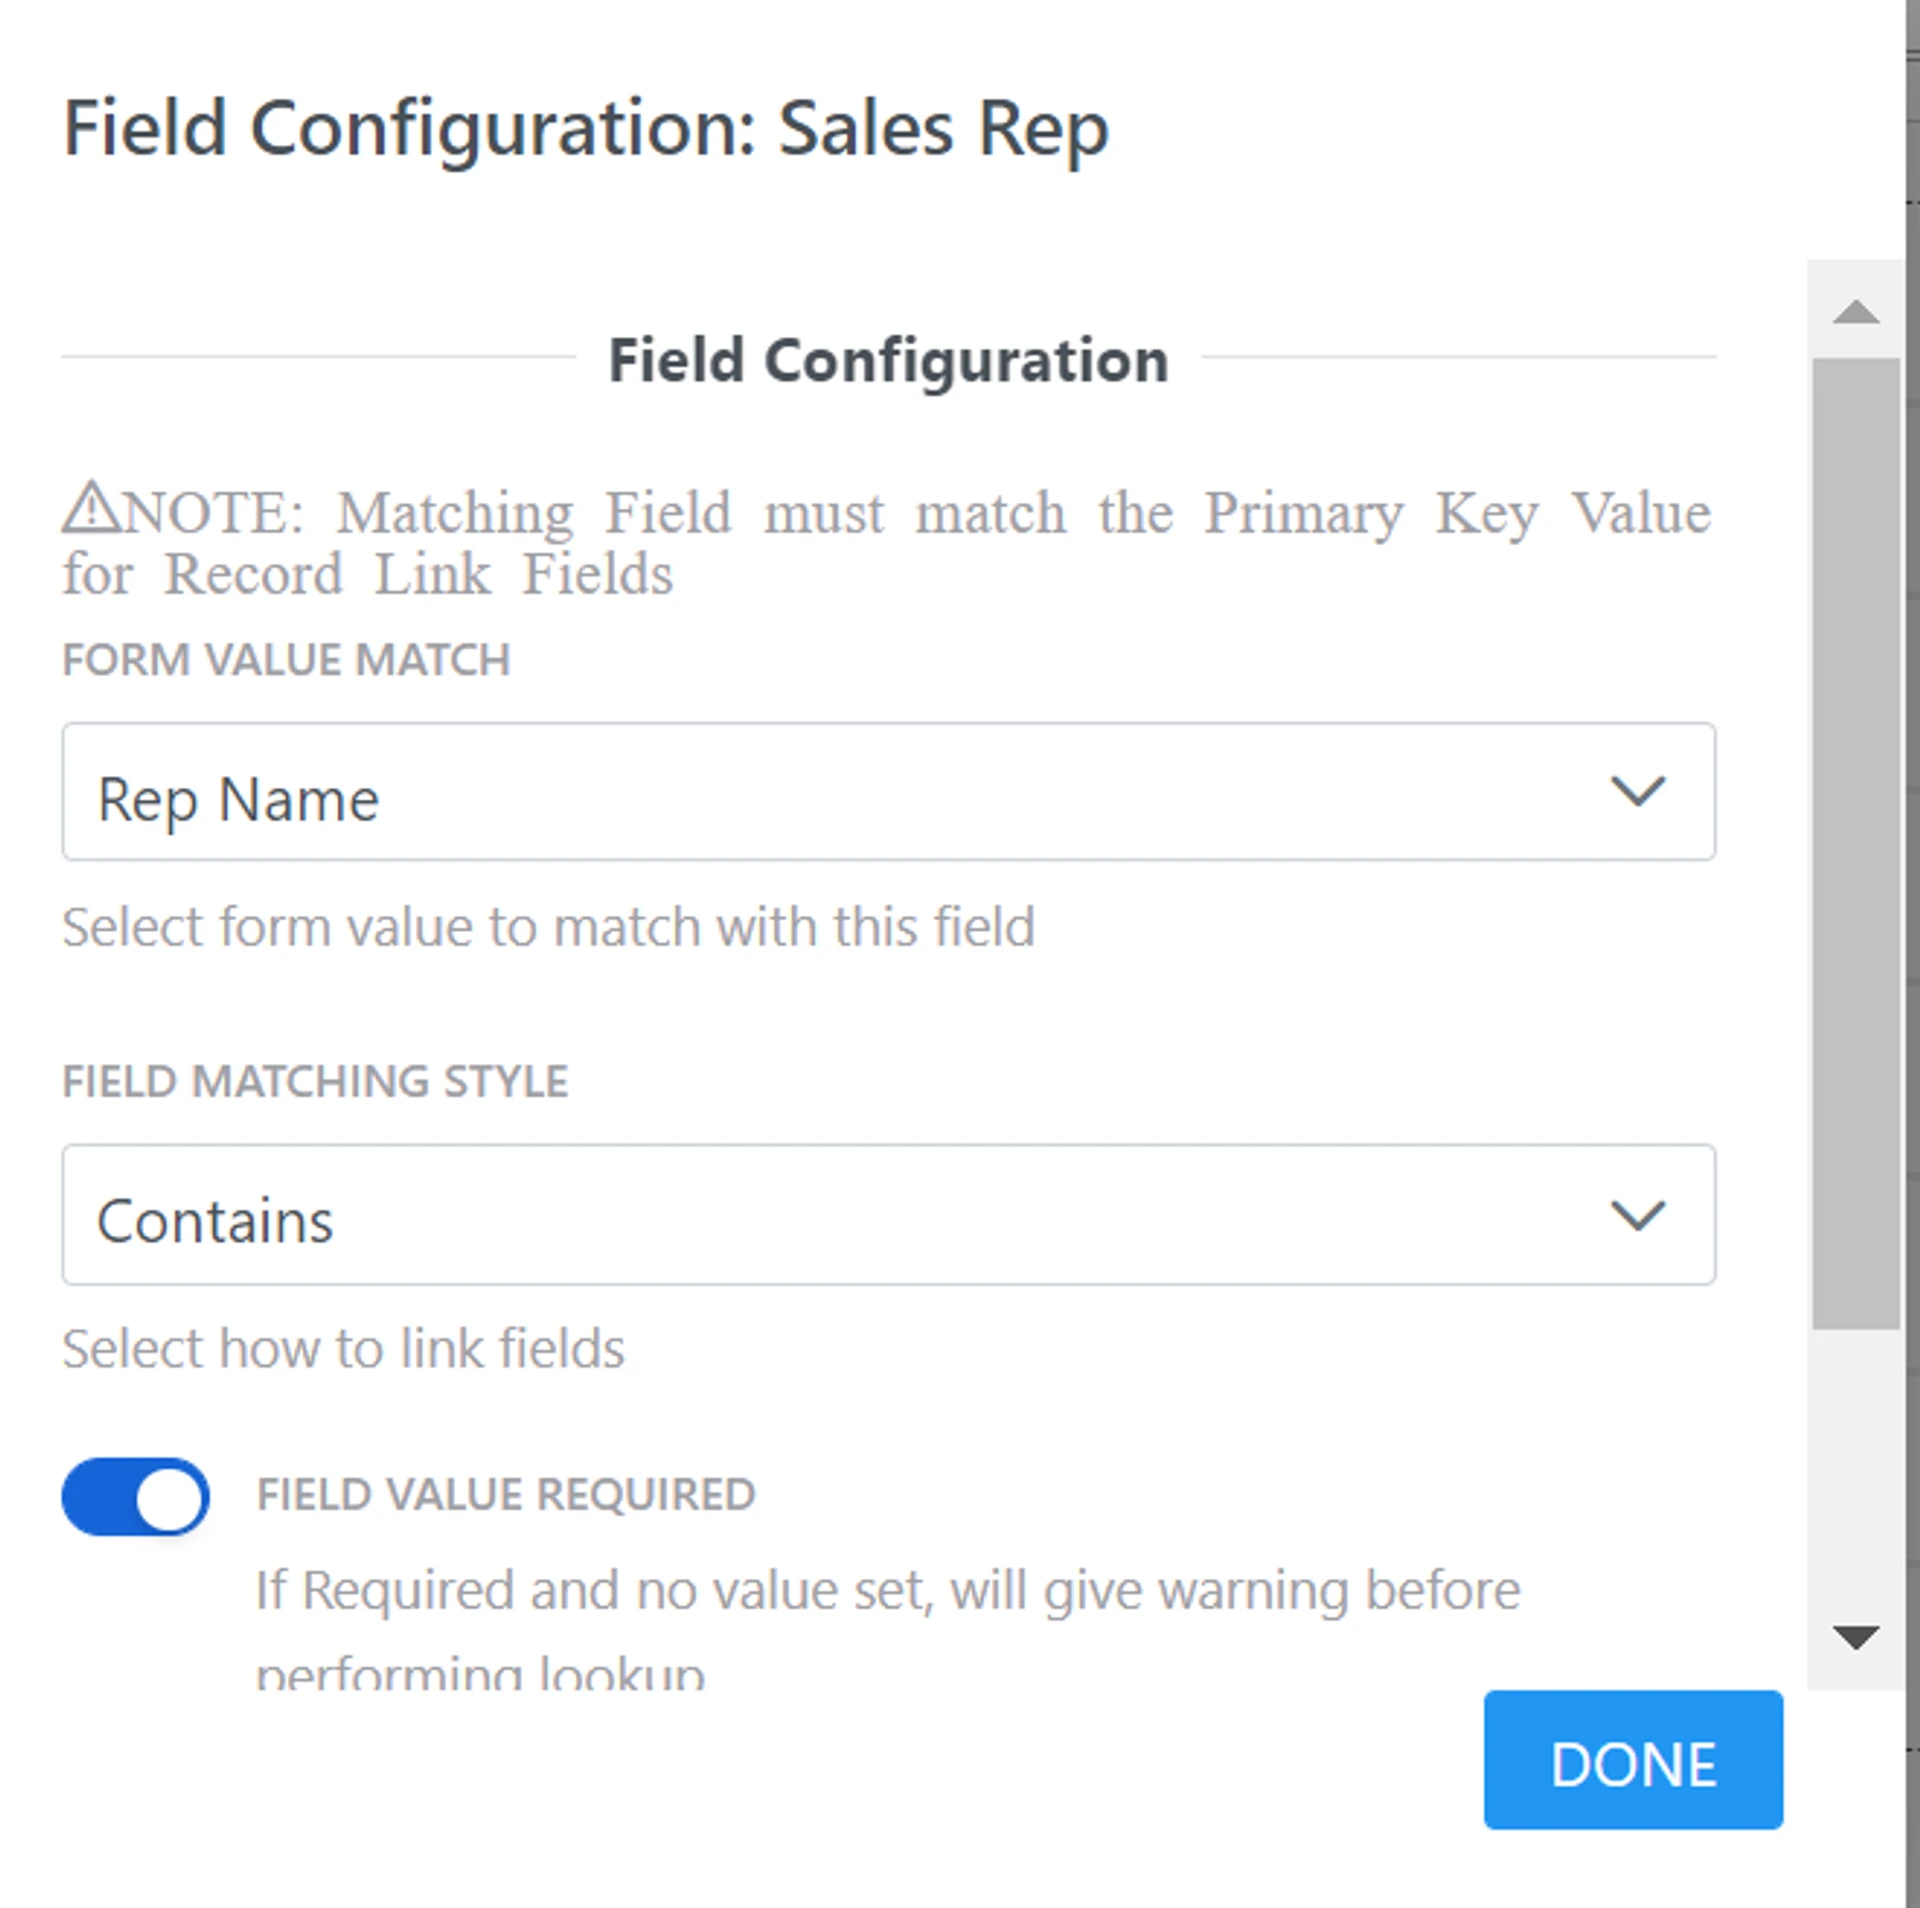This screenshot has height=1908, width=1920.
Task: Click the 'Select how to link fields' hint
Action: point(343,1349)
